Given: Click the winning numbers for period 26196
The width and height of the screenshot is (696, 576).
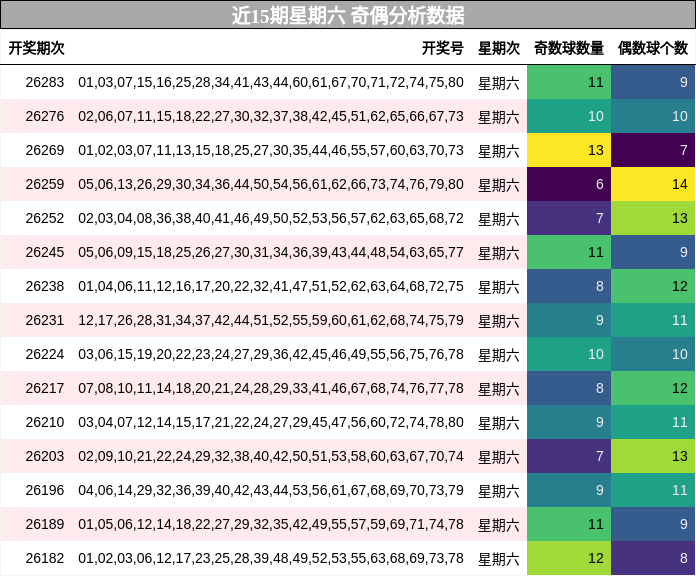Looking at the screenshot, I should (271, 490).
